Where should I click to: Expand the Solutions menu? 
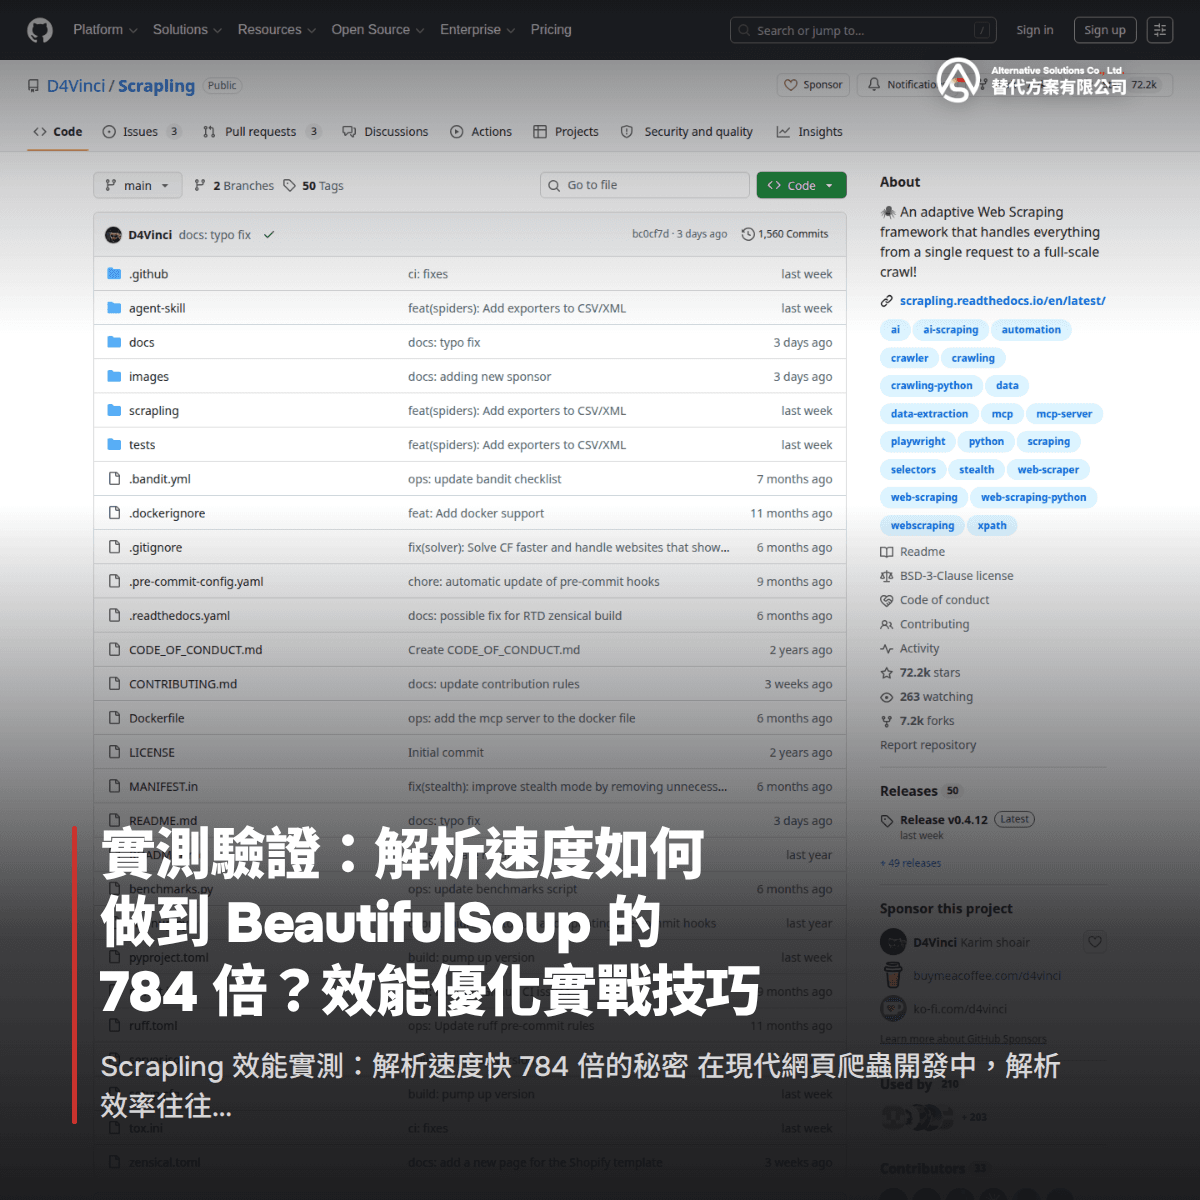(187, 30)
